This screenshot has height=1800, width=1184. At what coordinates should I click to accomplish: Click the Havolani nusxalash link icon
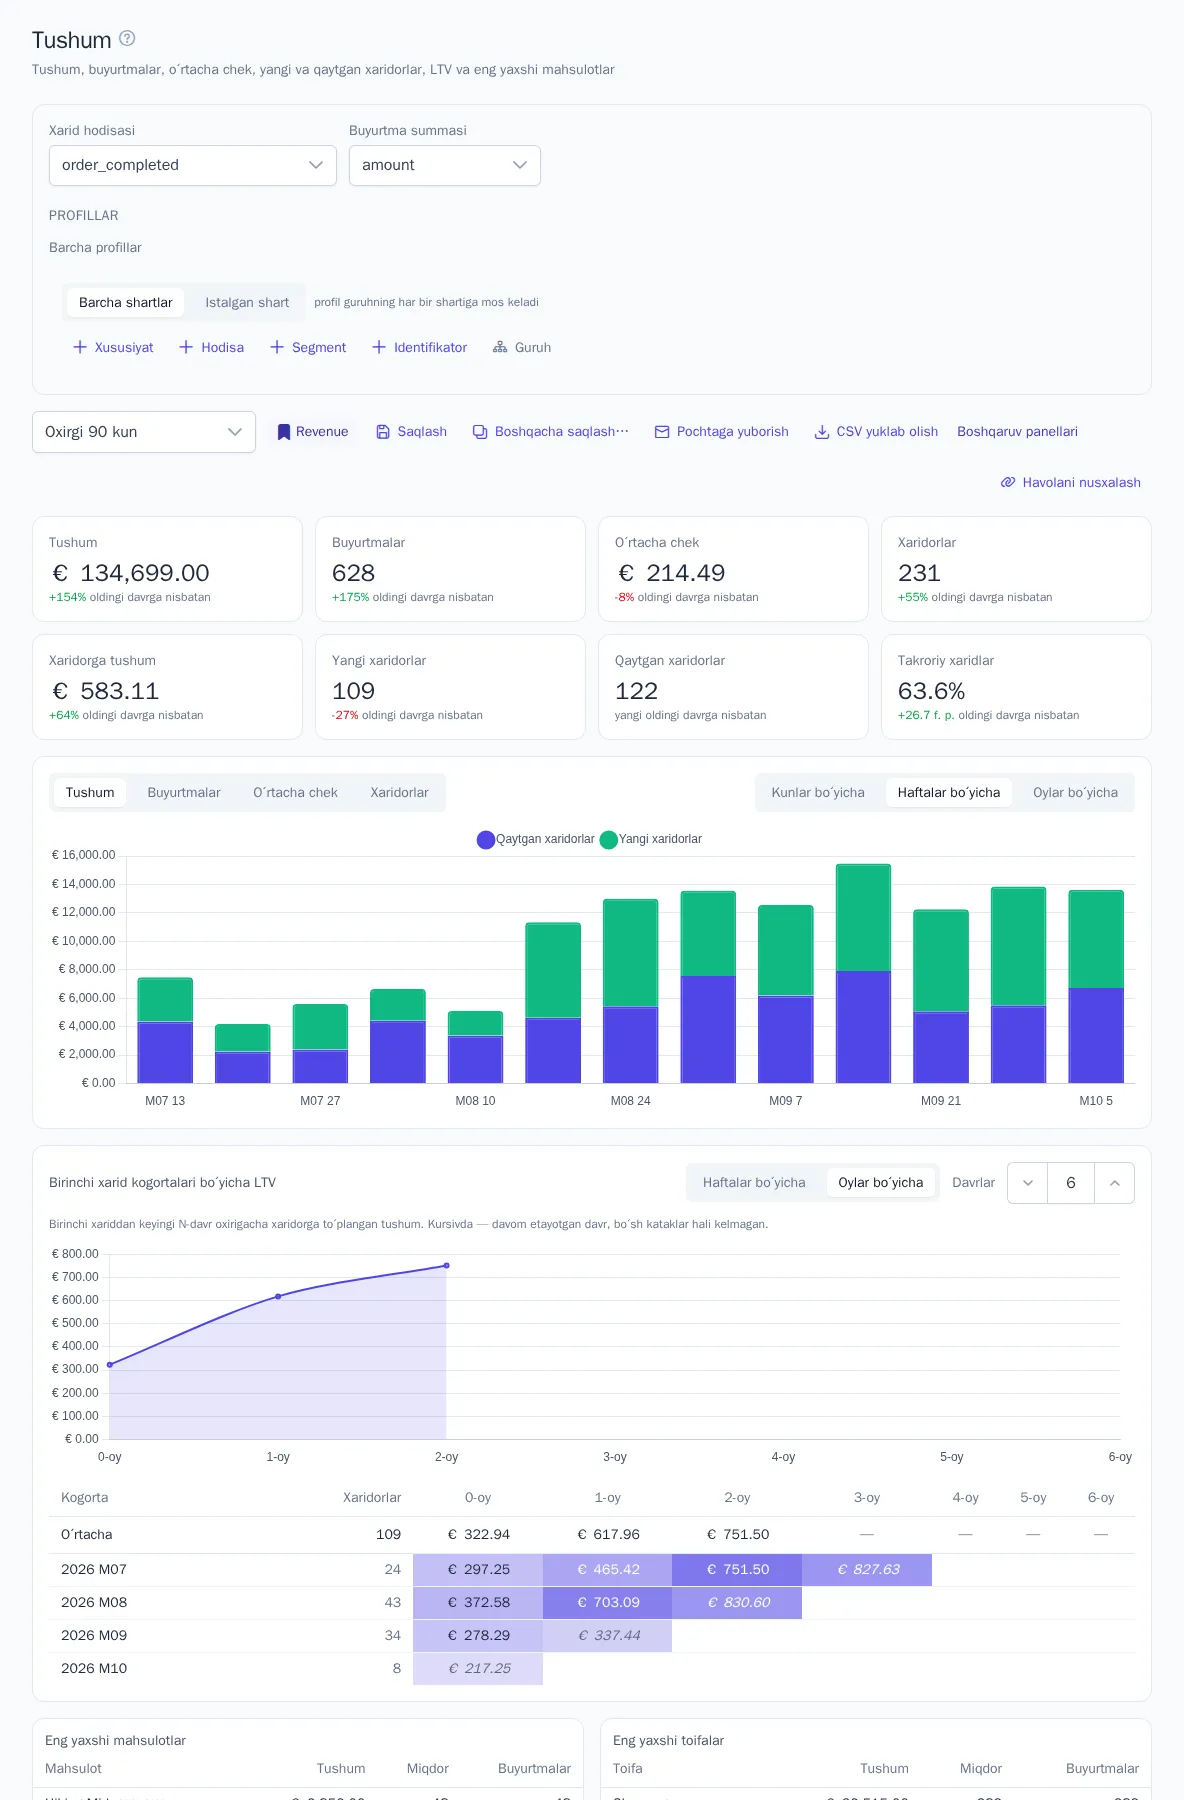[x=1008, y=482]
